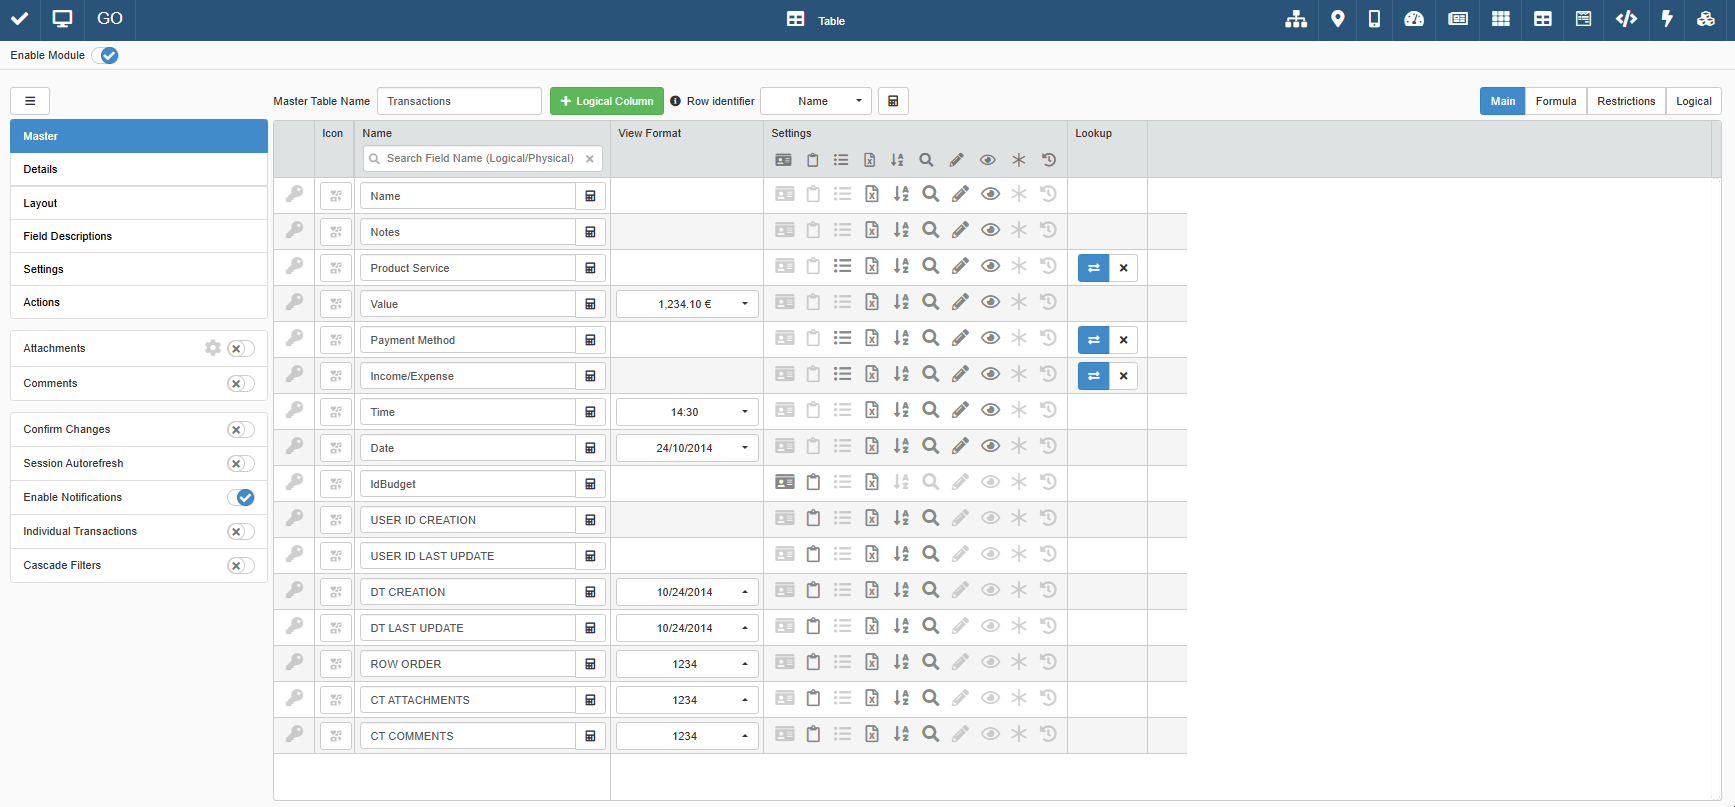Click the asterisk required icon in Notes row
The height and width of the screenshot is (807, 1735).
click(1019, 230)
